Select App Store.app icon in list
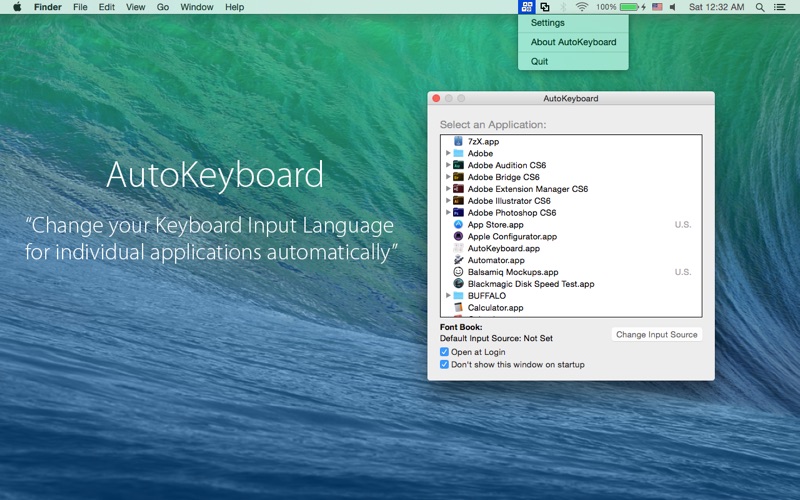 click(x=458, y=224)
